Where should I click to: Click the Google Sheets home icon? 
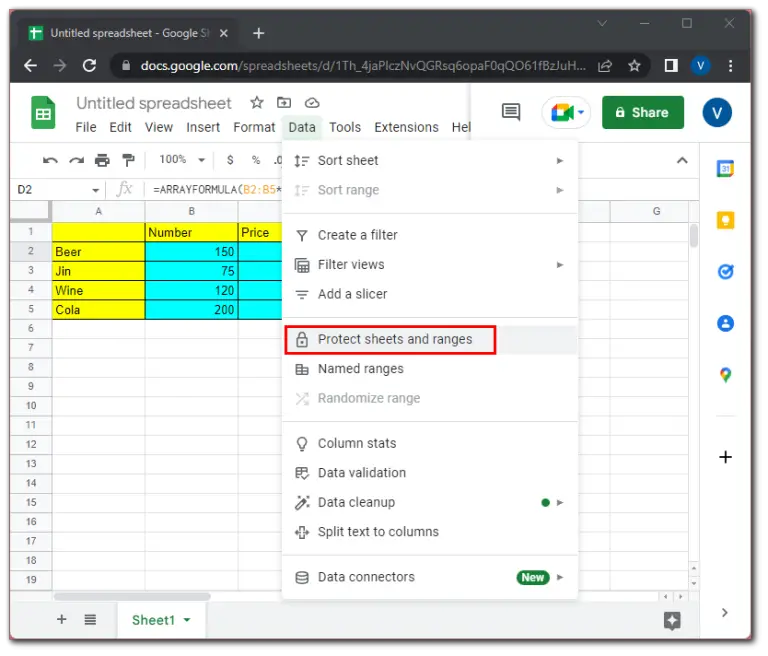click(x=43, y=113)
